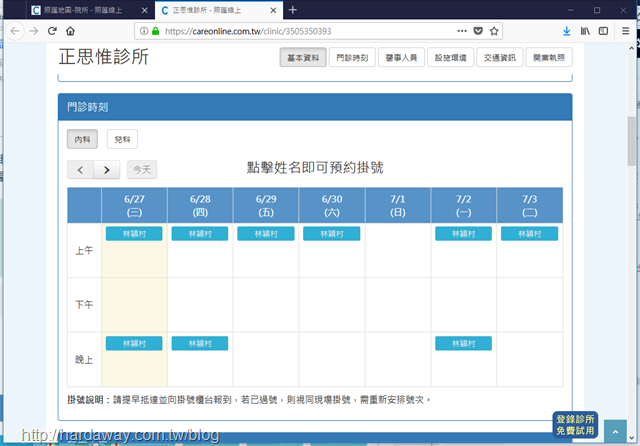Click the 下午 row label
The image size is (640, 446).
pos(84,304)
